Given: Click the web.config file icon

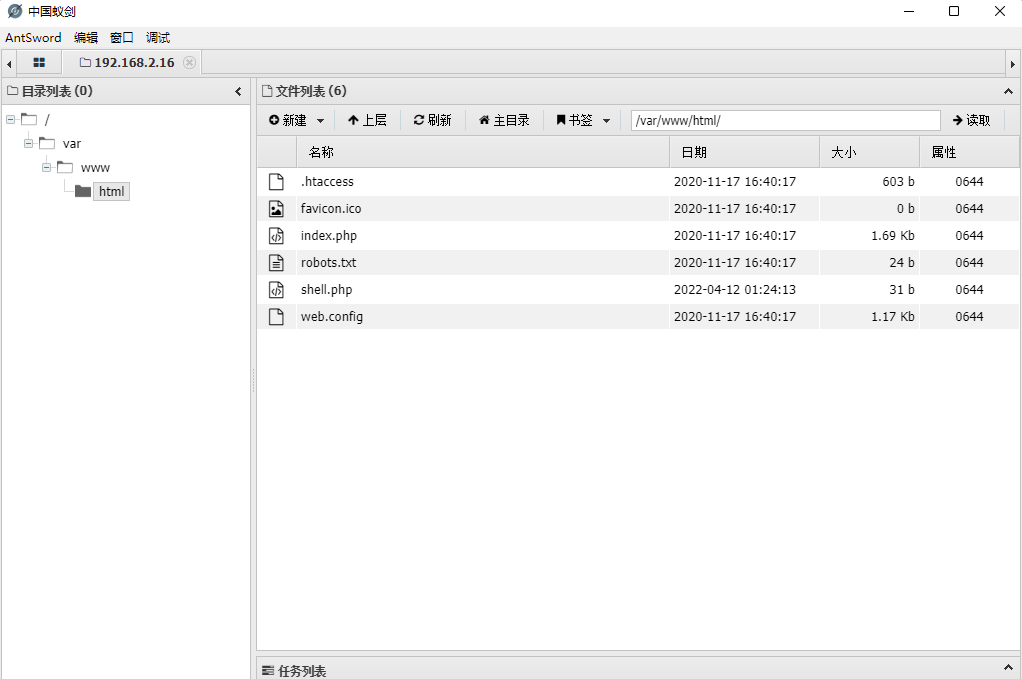Looking at the screenshot, I should click(276, 317).
